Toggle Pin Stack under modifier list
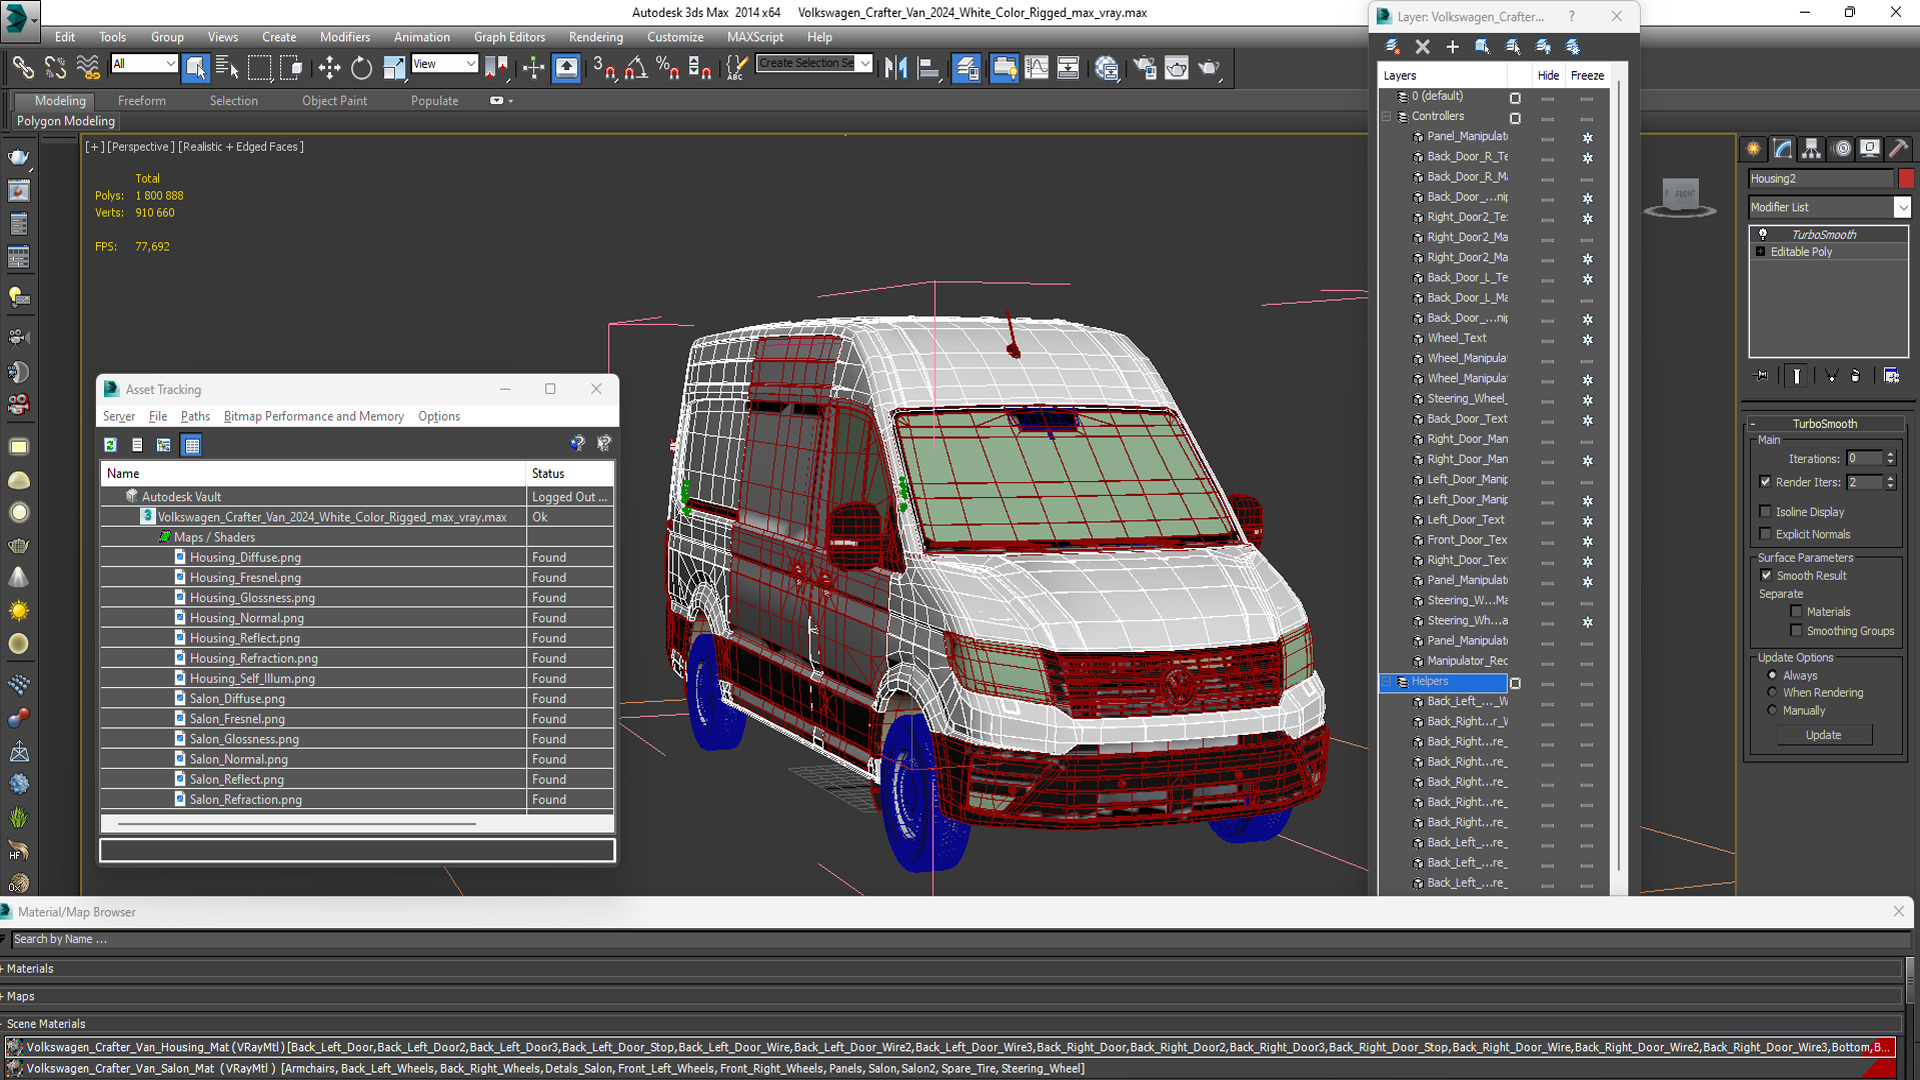This screenshot has width=1920, height=1080. pyautogui.click(x=1762, y=376)
